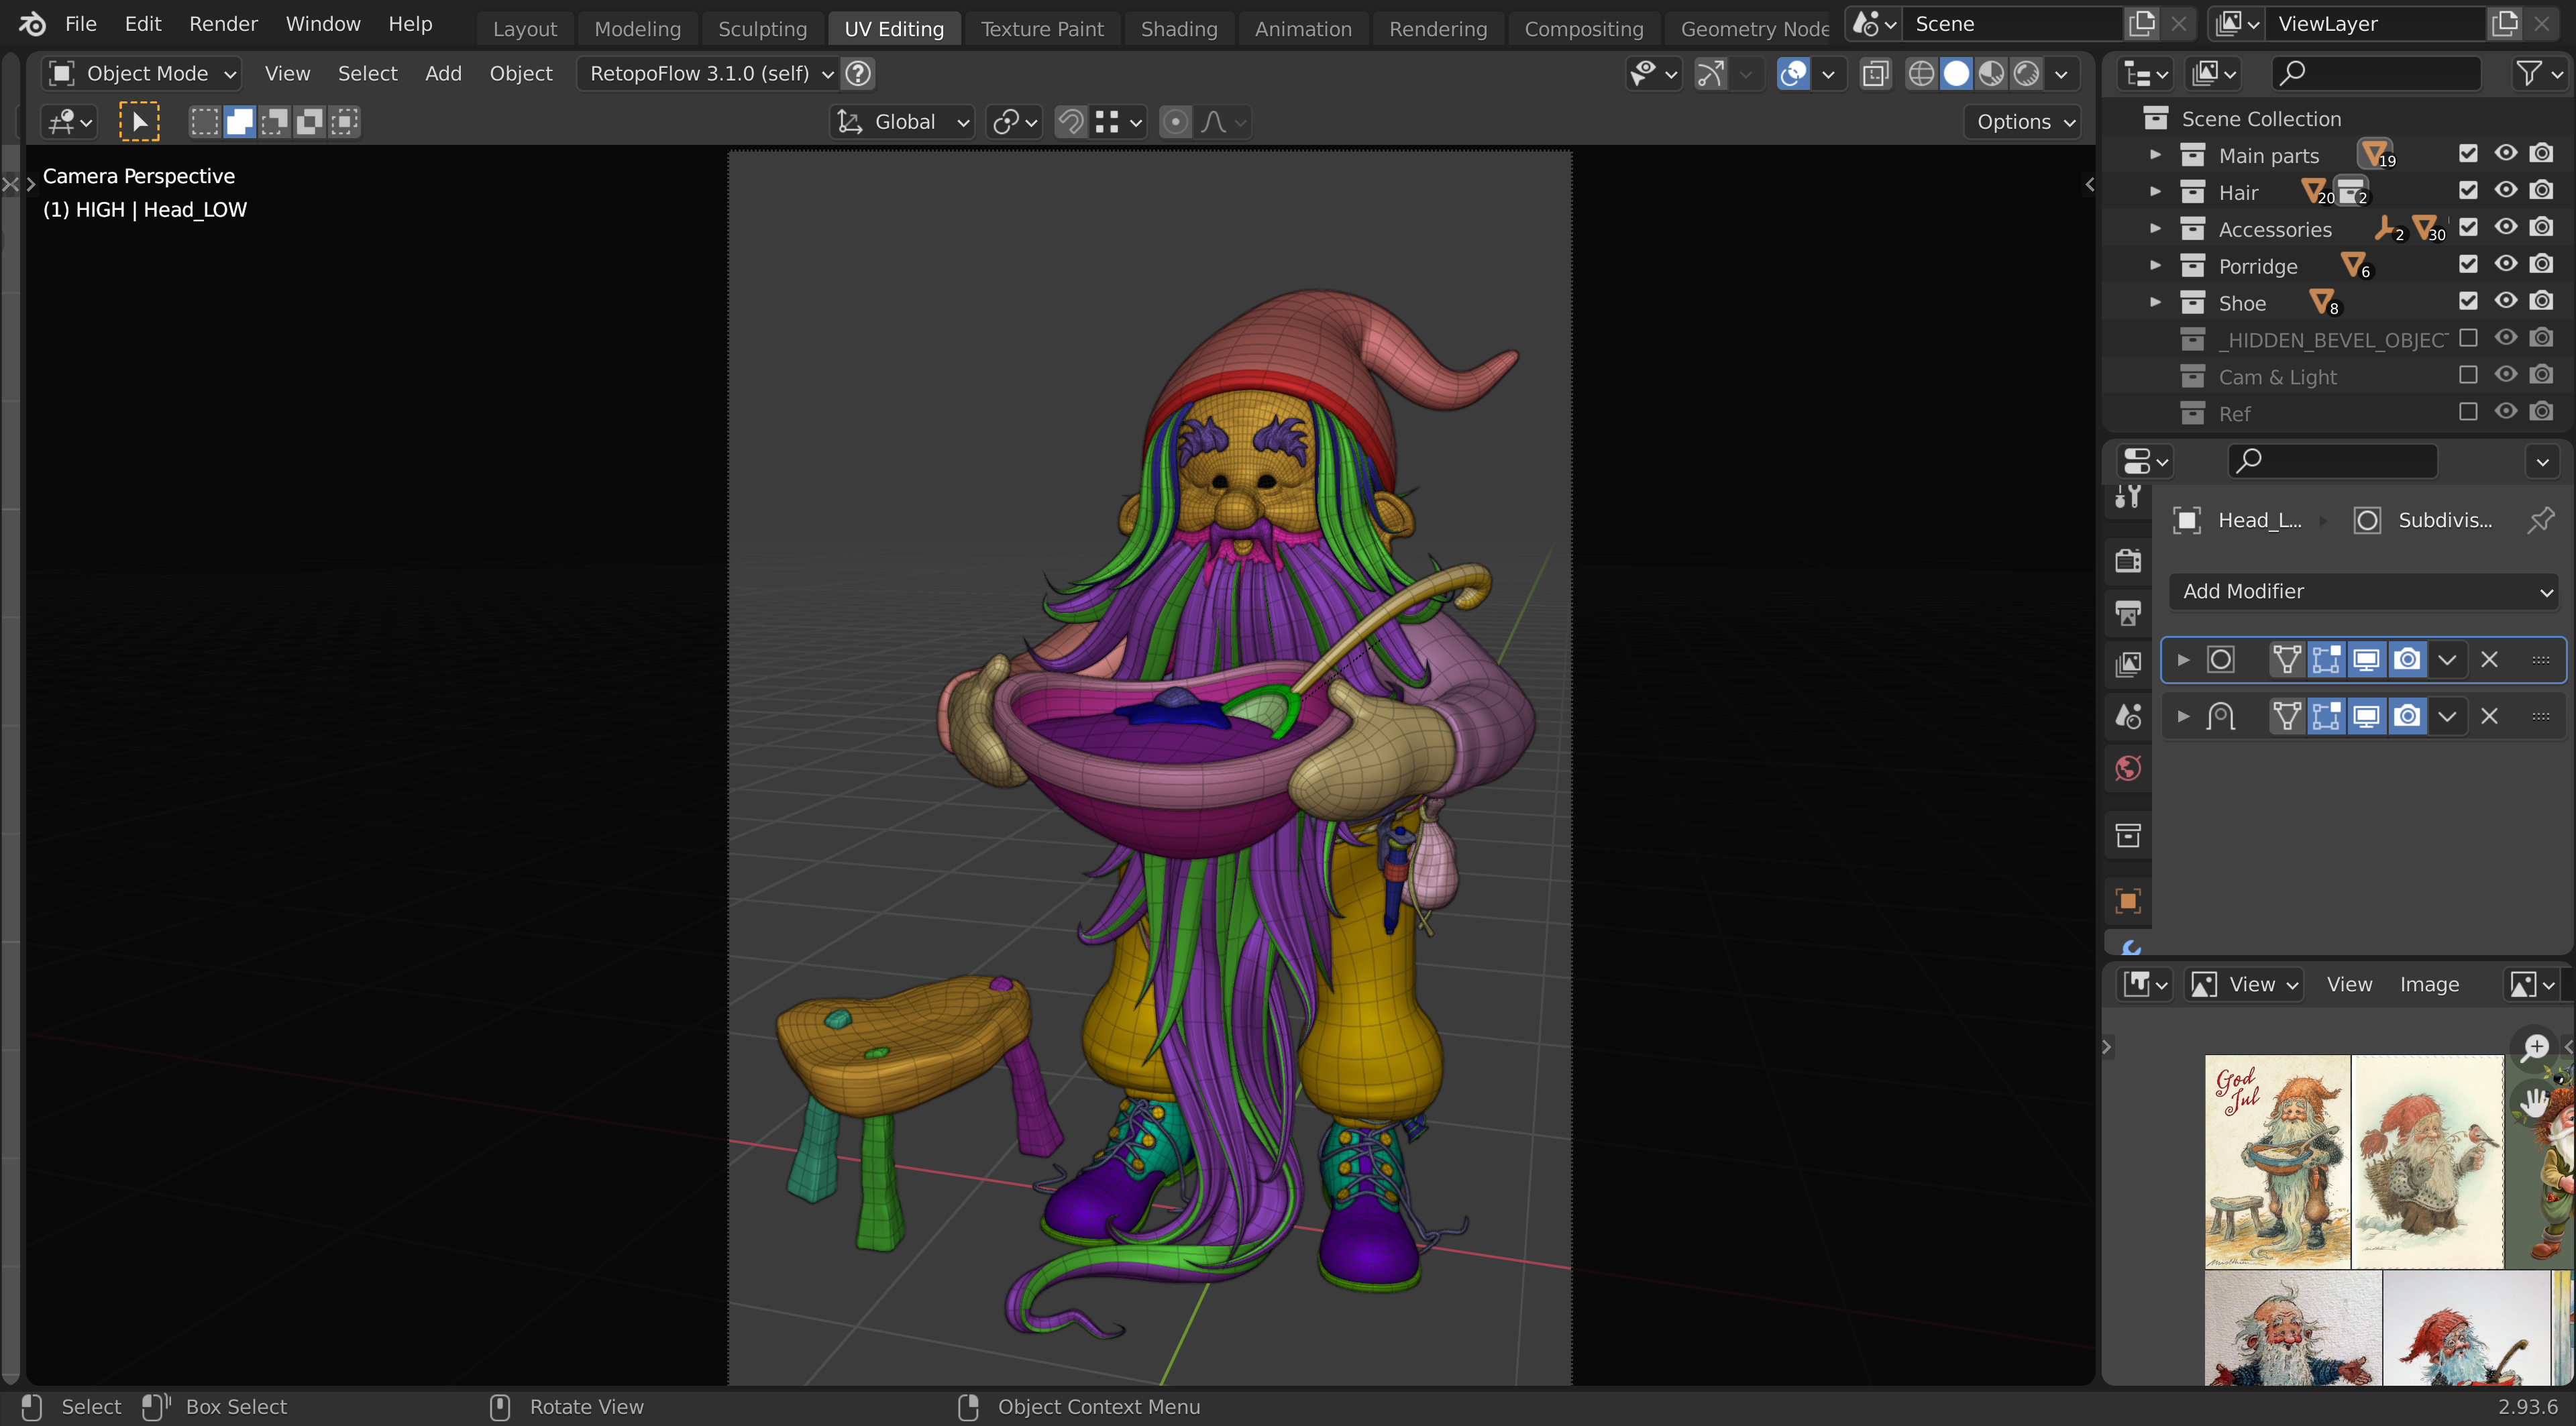Expand the Main parts collection
Viewport: 2576px width, 1426px height.
click(2155, 155)
